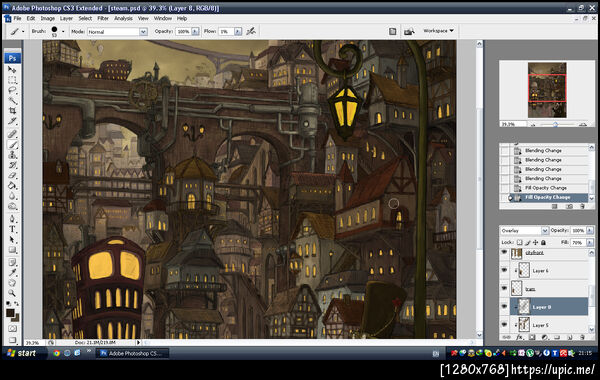Click the Navigator zoom slider
Screen dimensions: 600x380
click(x=555, y=124)
